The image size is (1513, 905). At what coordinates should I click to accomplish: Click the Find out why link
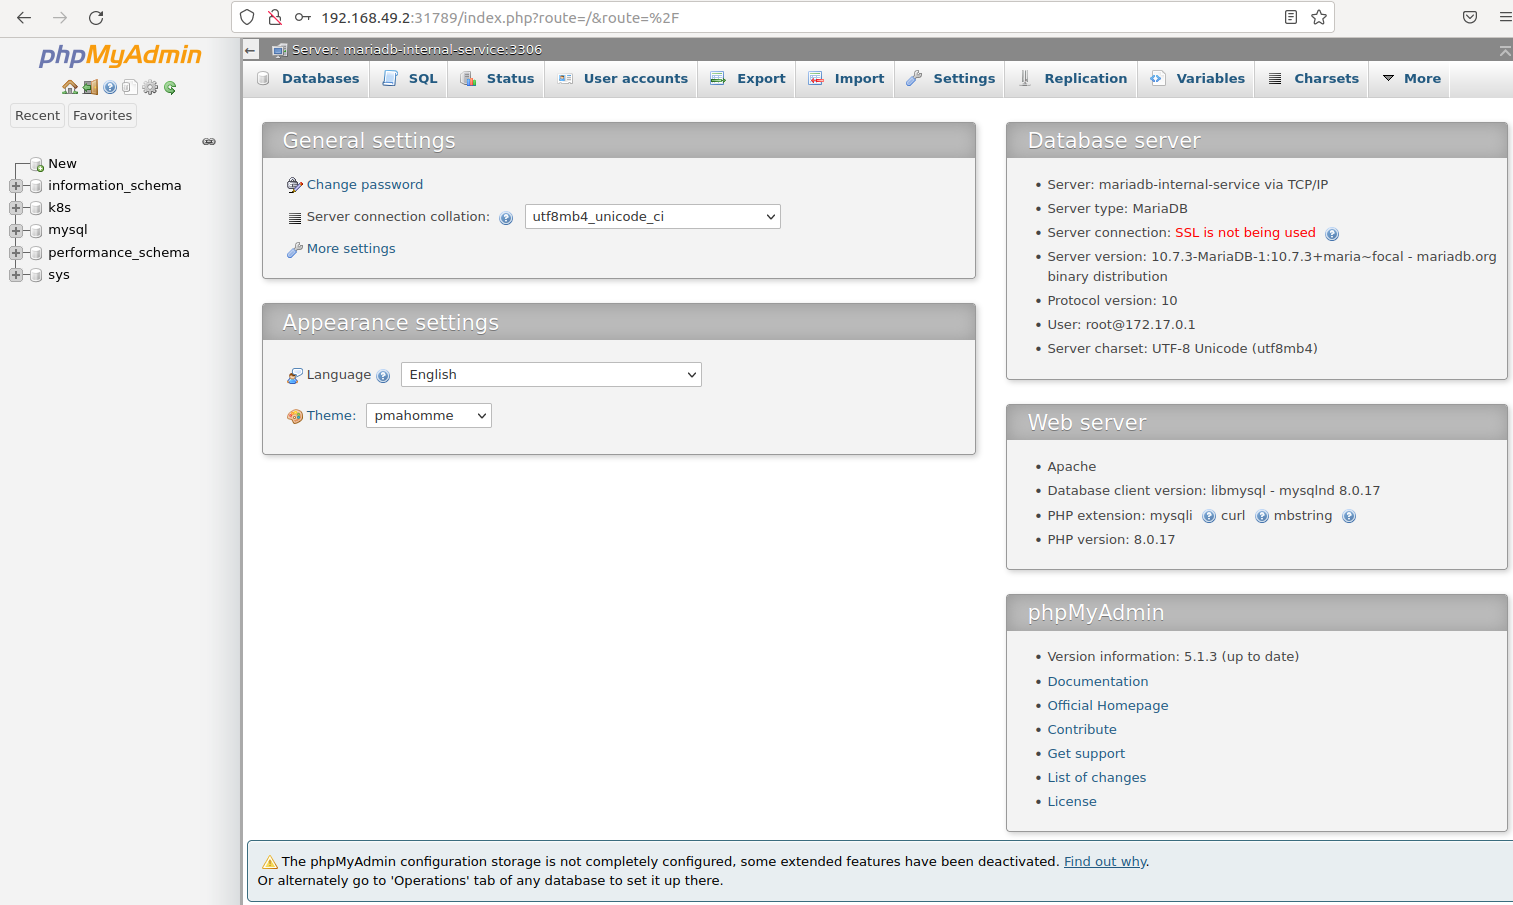(x=1105, y=862)
